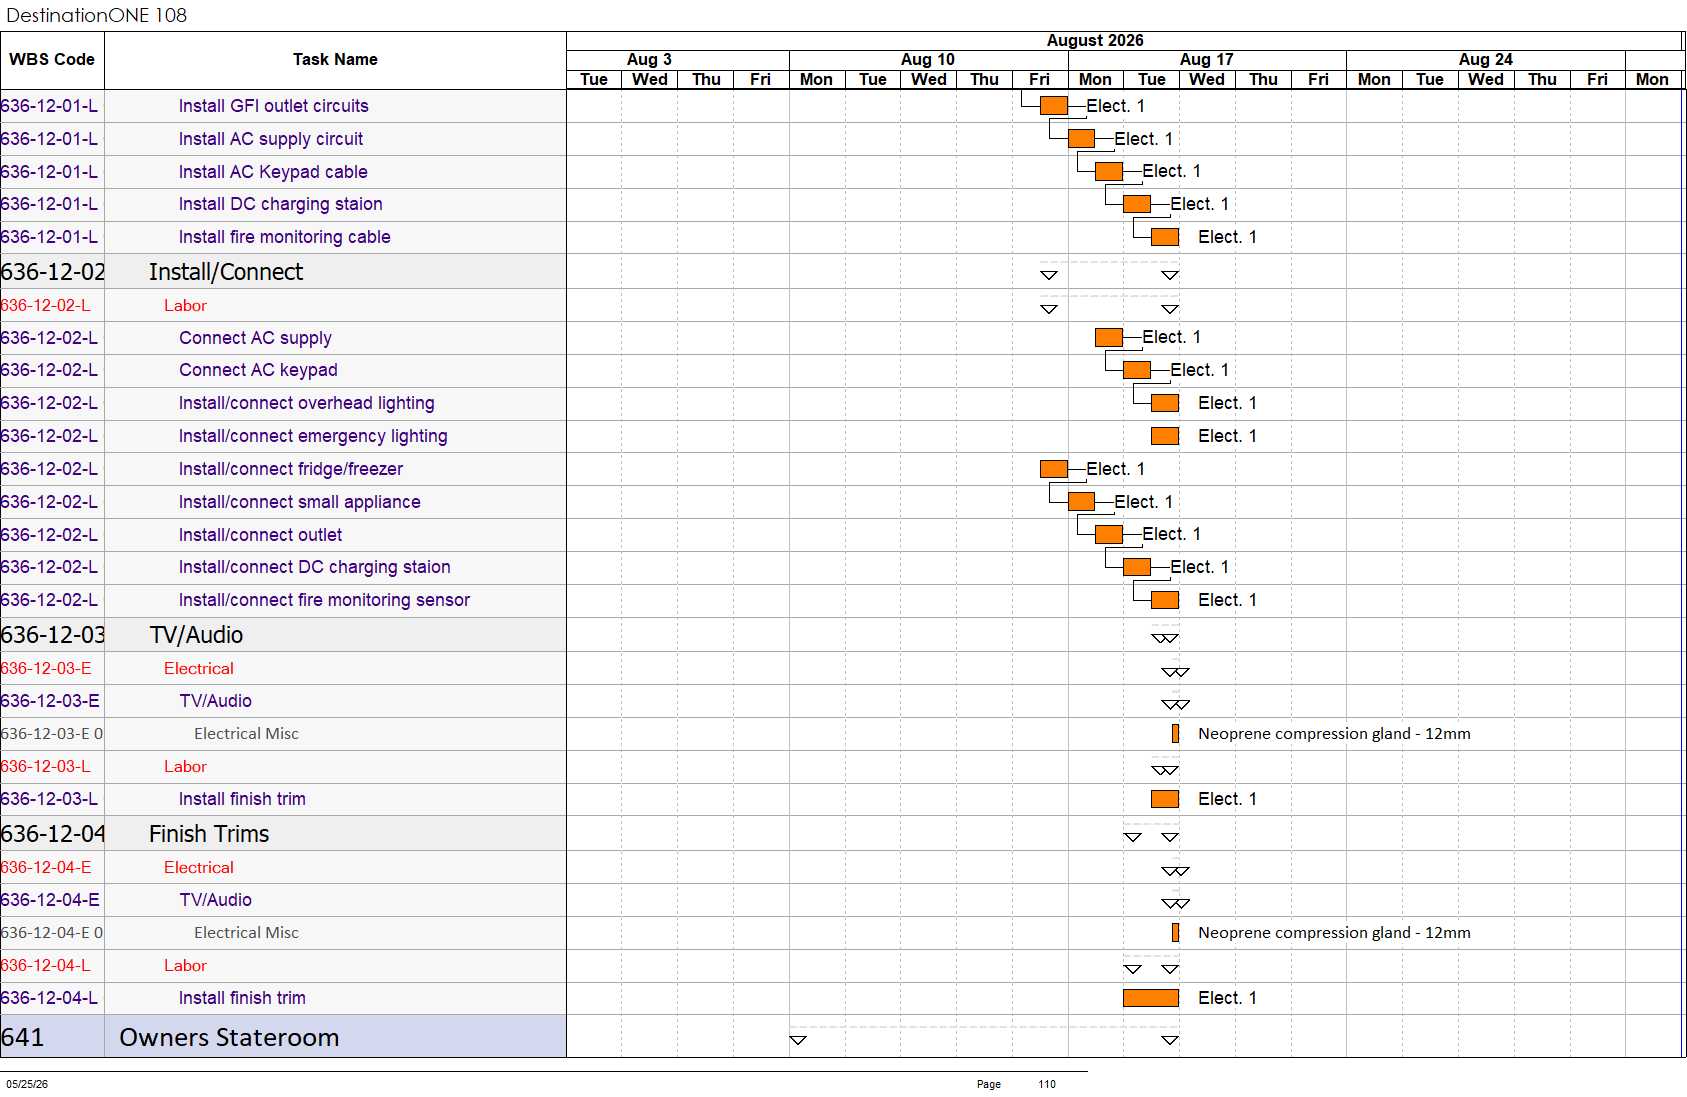The image size is (1687, 1097).
Task: Select the Install/Connect summary start marker
Action: click(x=1049, y=275)
